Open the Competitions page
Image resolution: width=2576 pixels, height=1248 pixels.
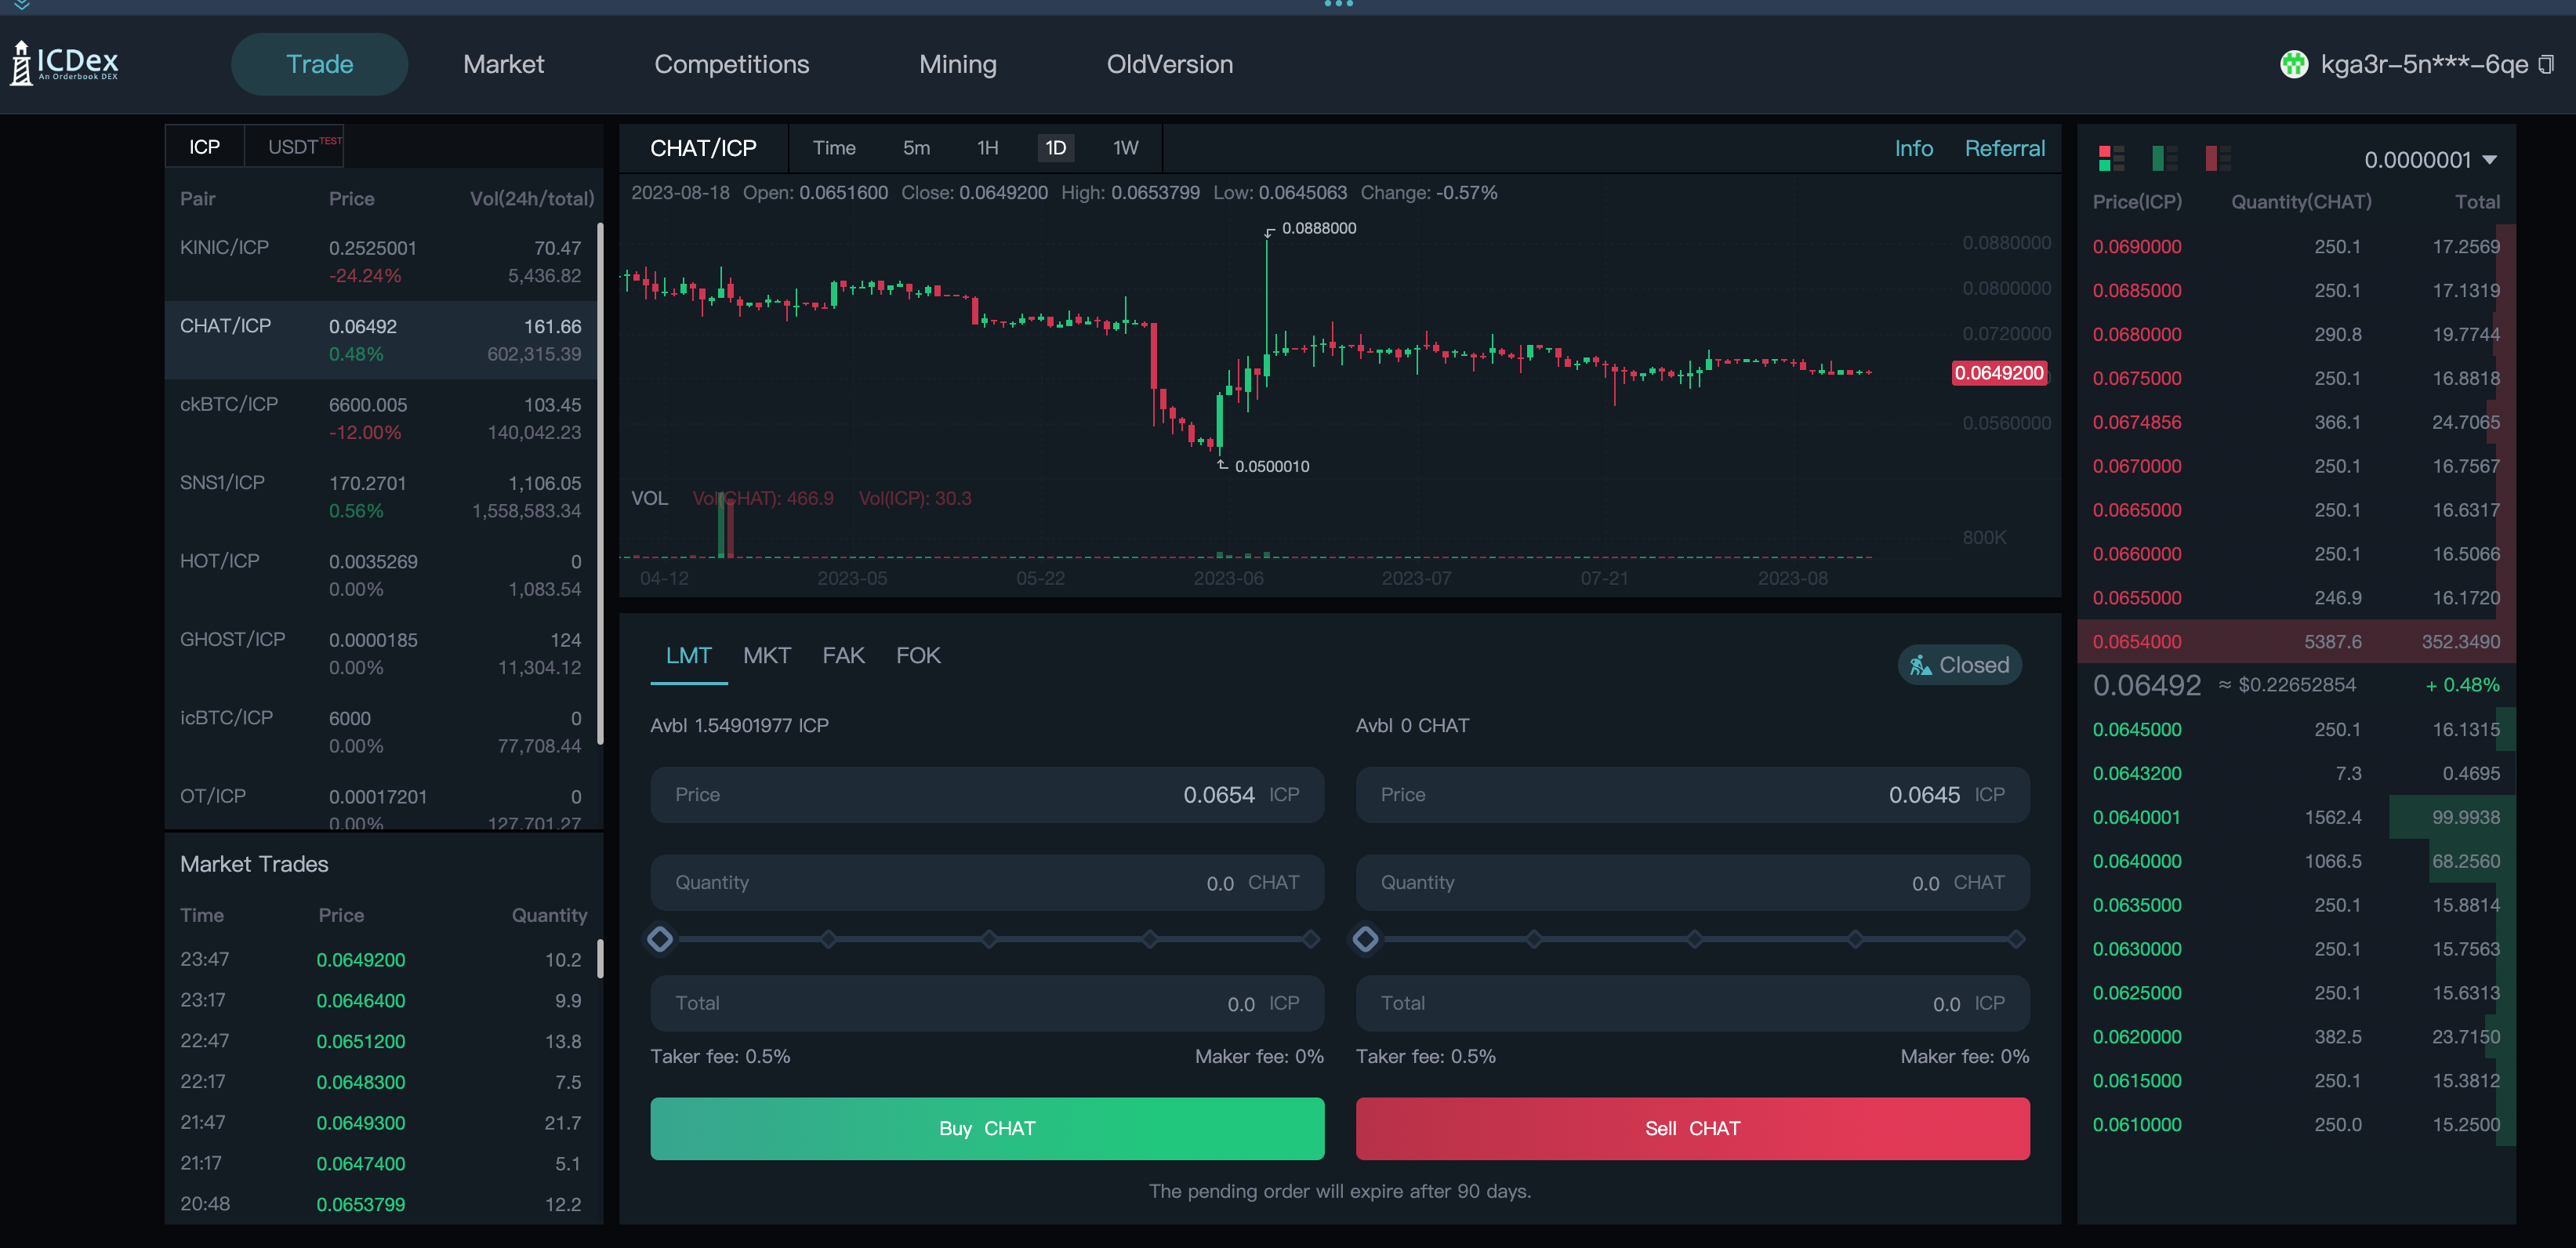click(x=731, y=64)
